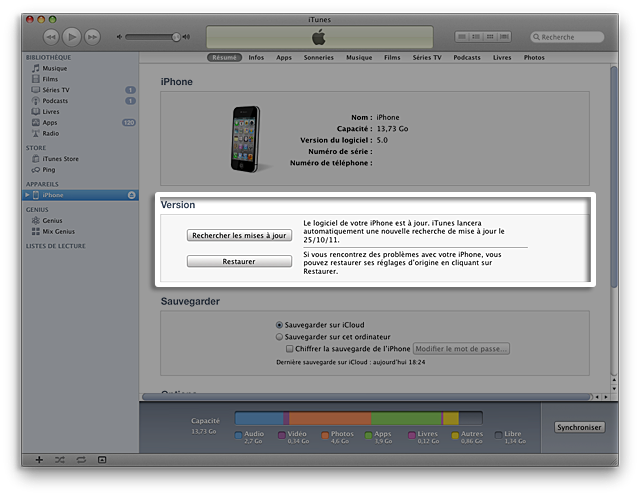
Task: Select Sauvegarder sur cet ordinateur radio
Action: (x=279, y=337)
